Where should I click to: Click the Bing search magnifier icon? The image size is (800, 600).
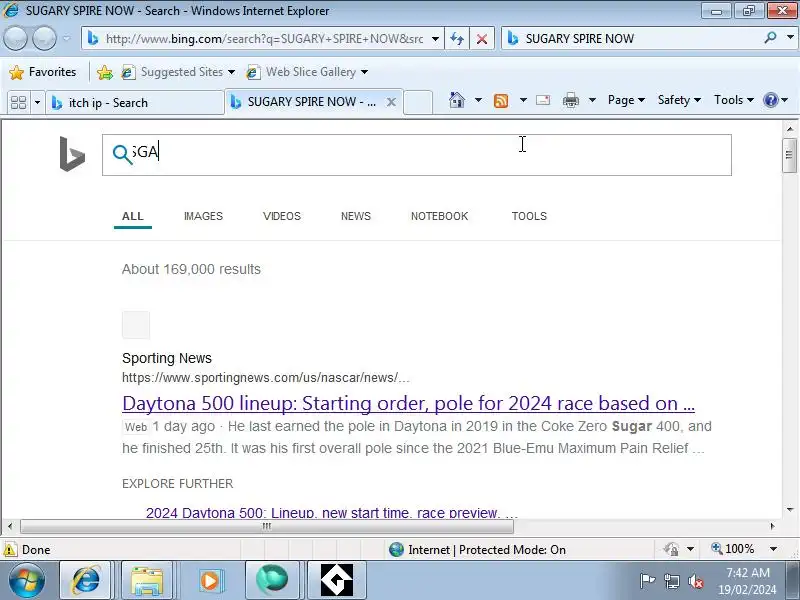(x=122, y=154)
